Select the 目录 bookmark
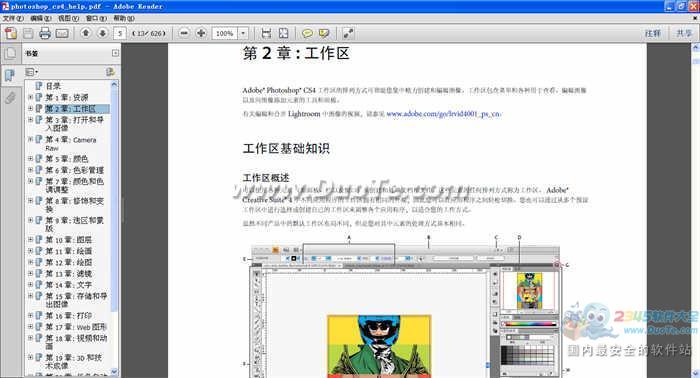This screenshot has width=700, height=378. pyautogui.click(x=53, y=86)
